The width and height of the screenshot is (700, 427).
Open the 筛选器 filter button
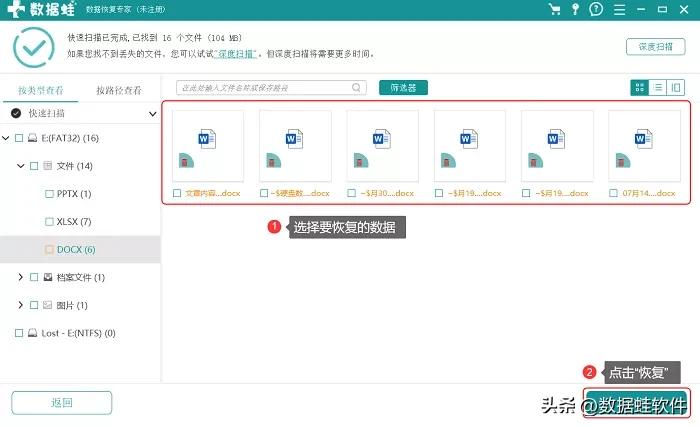point(403,88)
